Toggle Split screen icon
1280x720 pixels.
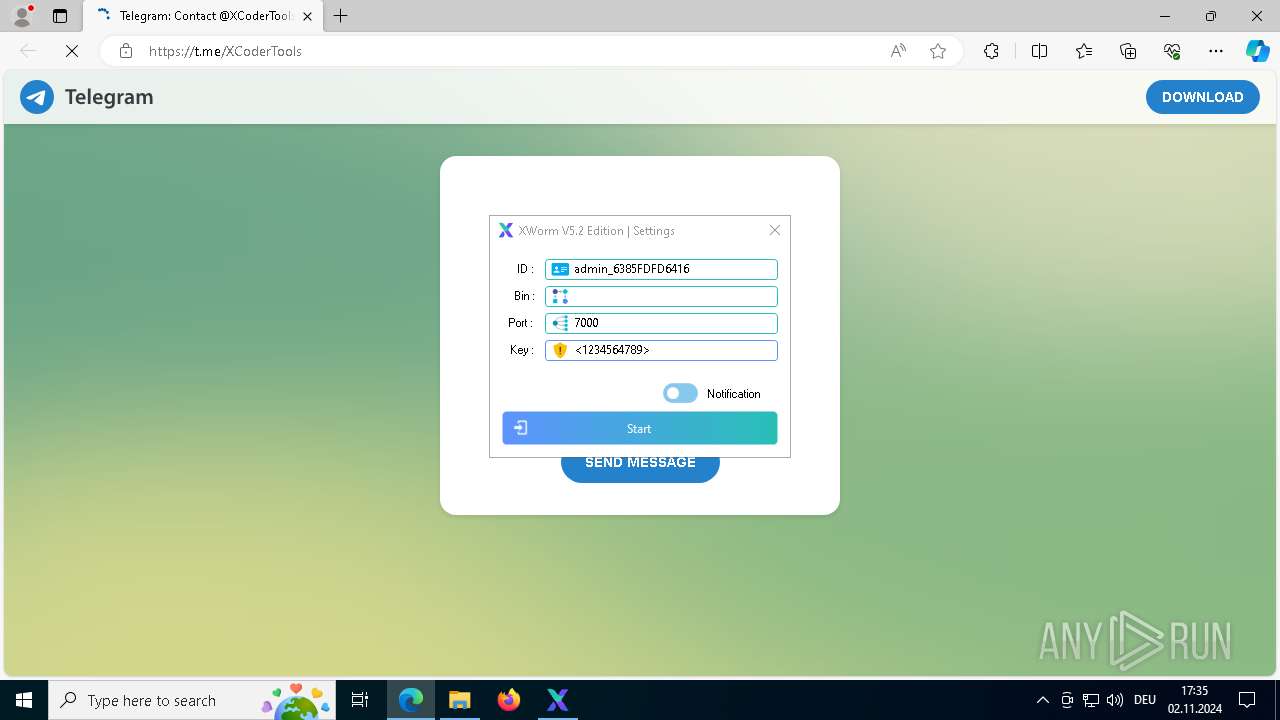[x=1039, y=51]
